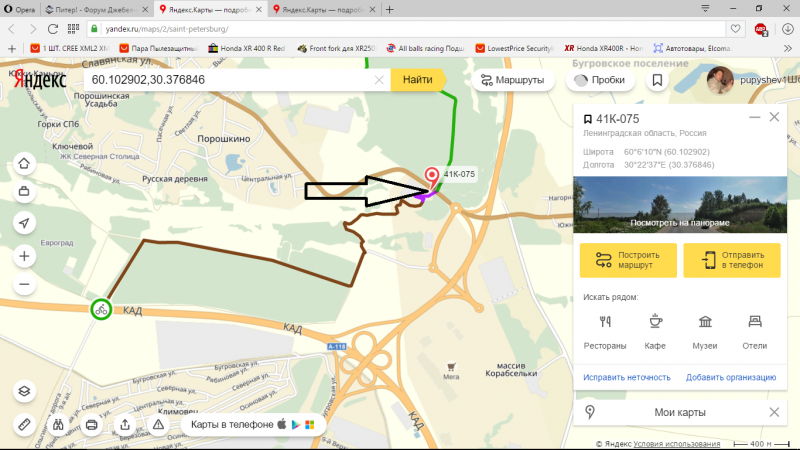Show more bookmarks chevron
This screenshot has width=800, height=450.
tap(788, 48)
